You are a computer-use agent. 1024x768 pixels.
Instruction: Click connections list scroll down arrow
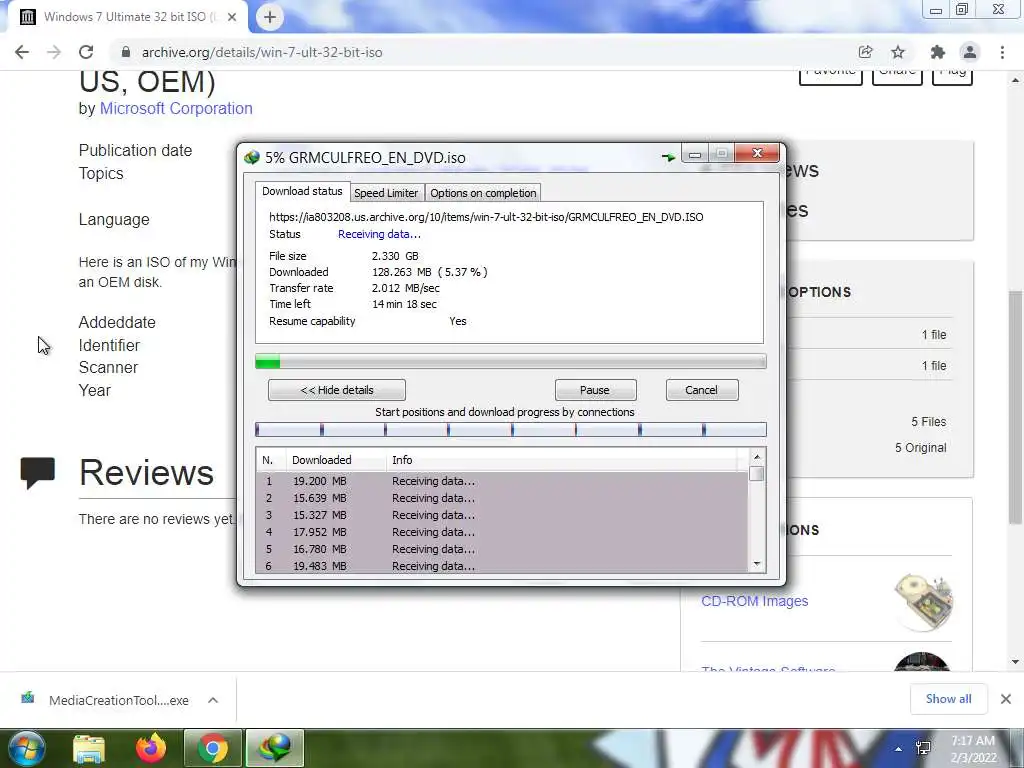point(757,564)
